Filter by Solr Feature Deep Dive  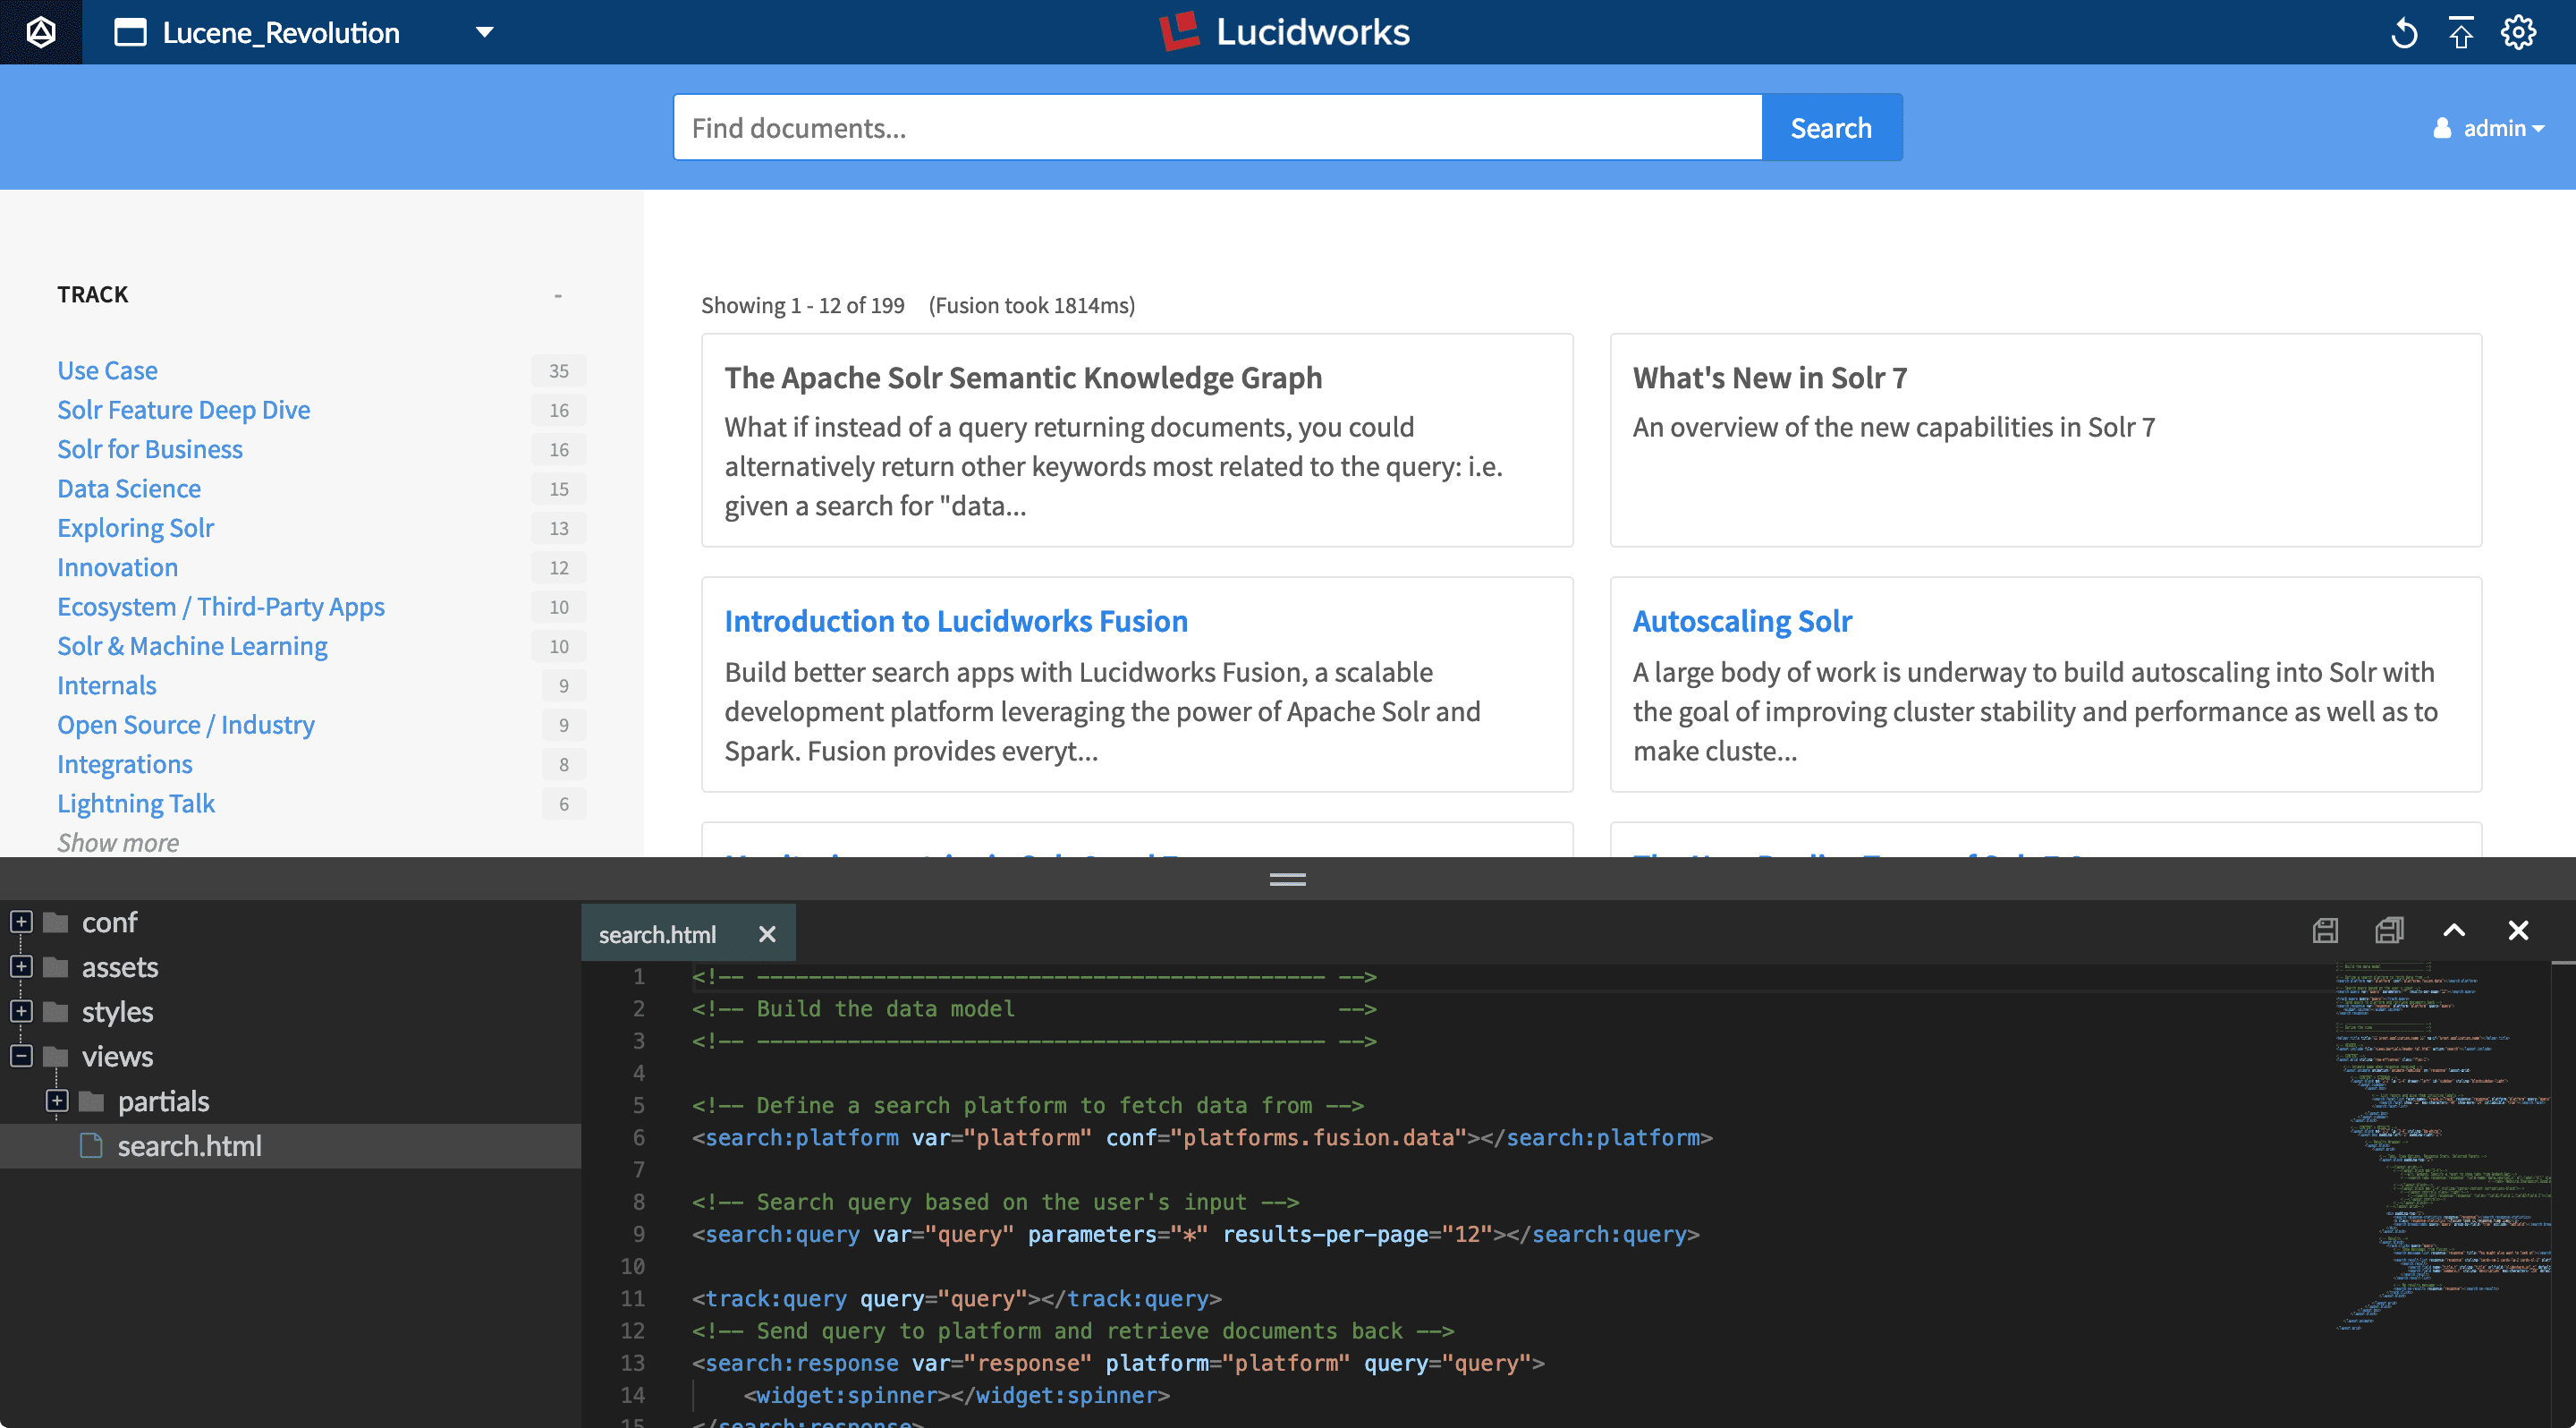tap(184, 410)
